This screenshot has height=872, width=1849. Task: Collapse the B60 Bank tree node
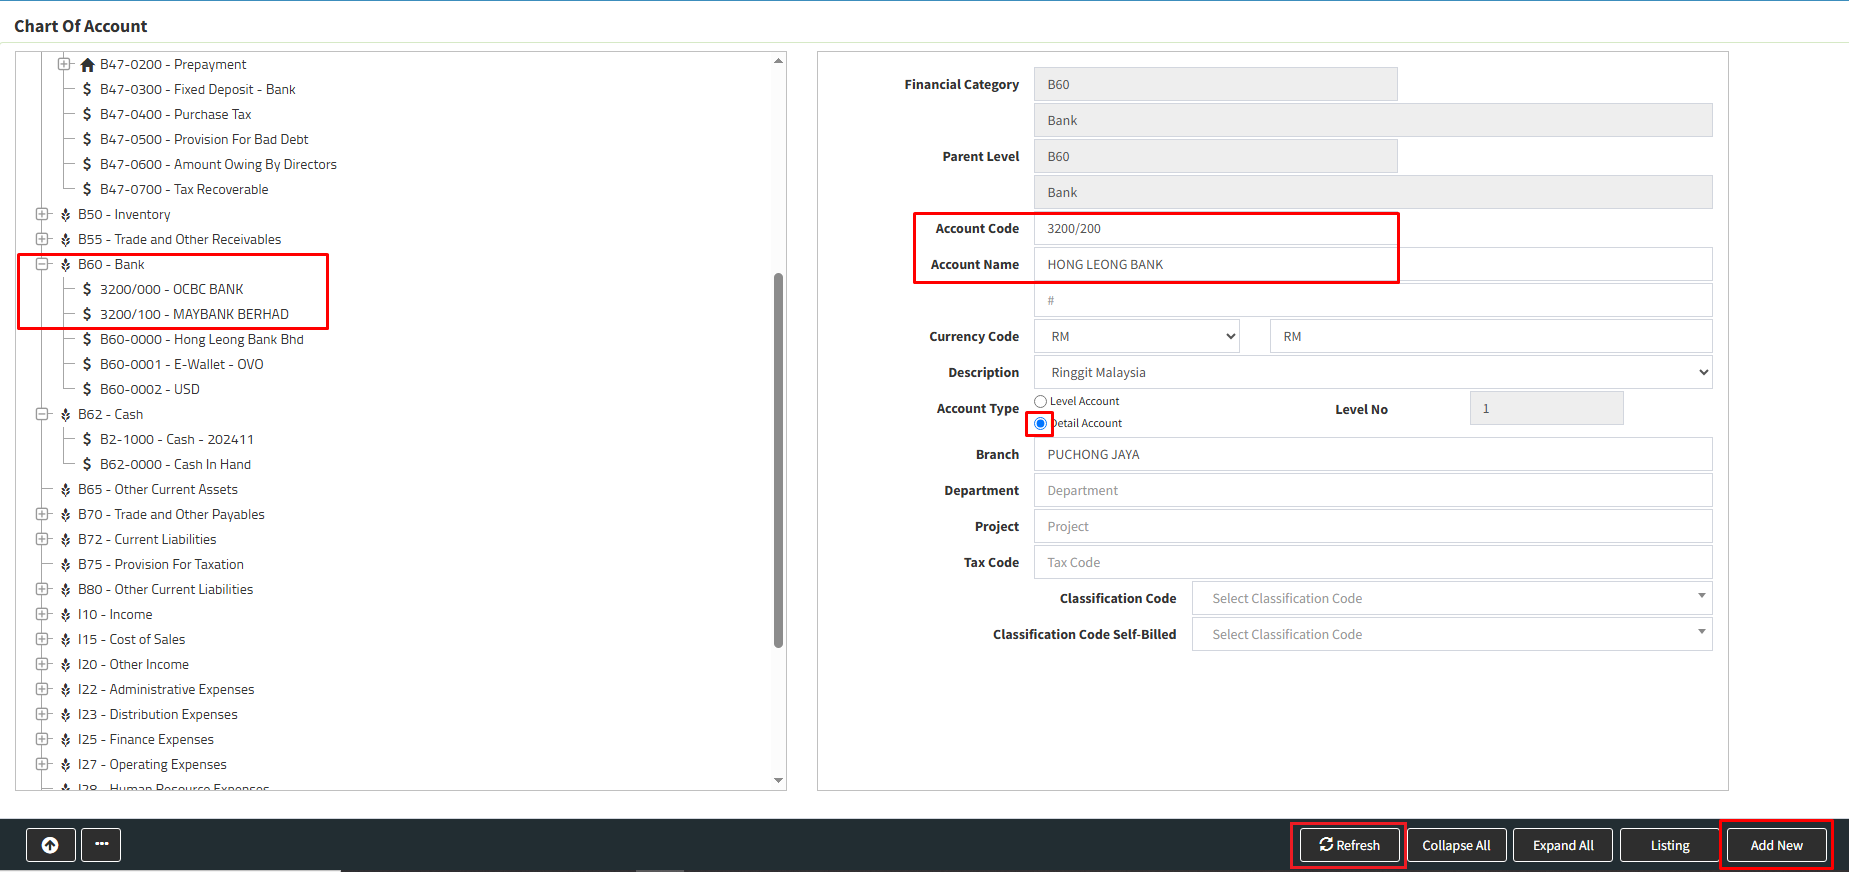(x=42, y=264)
